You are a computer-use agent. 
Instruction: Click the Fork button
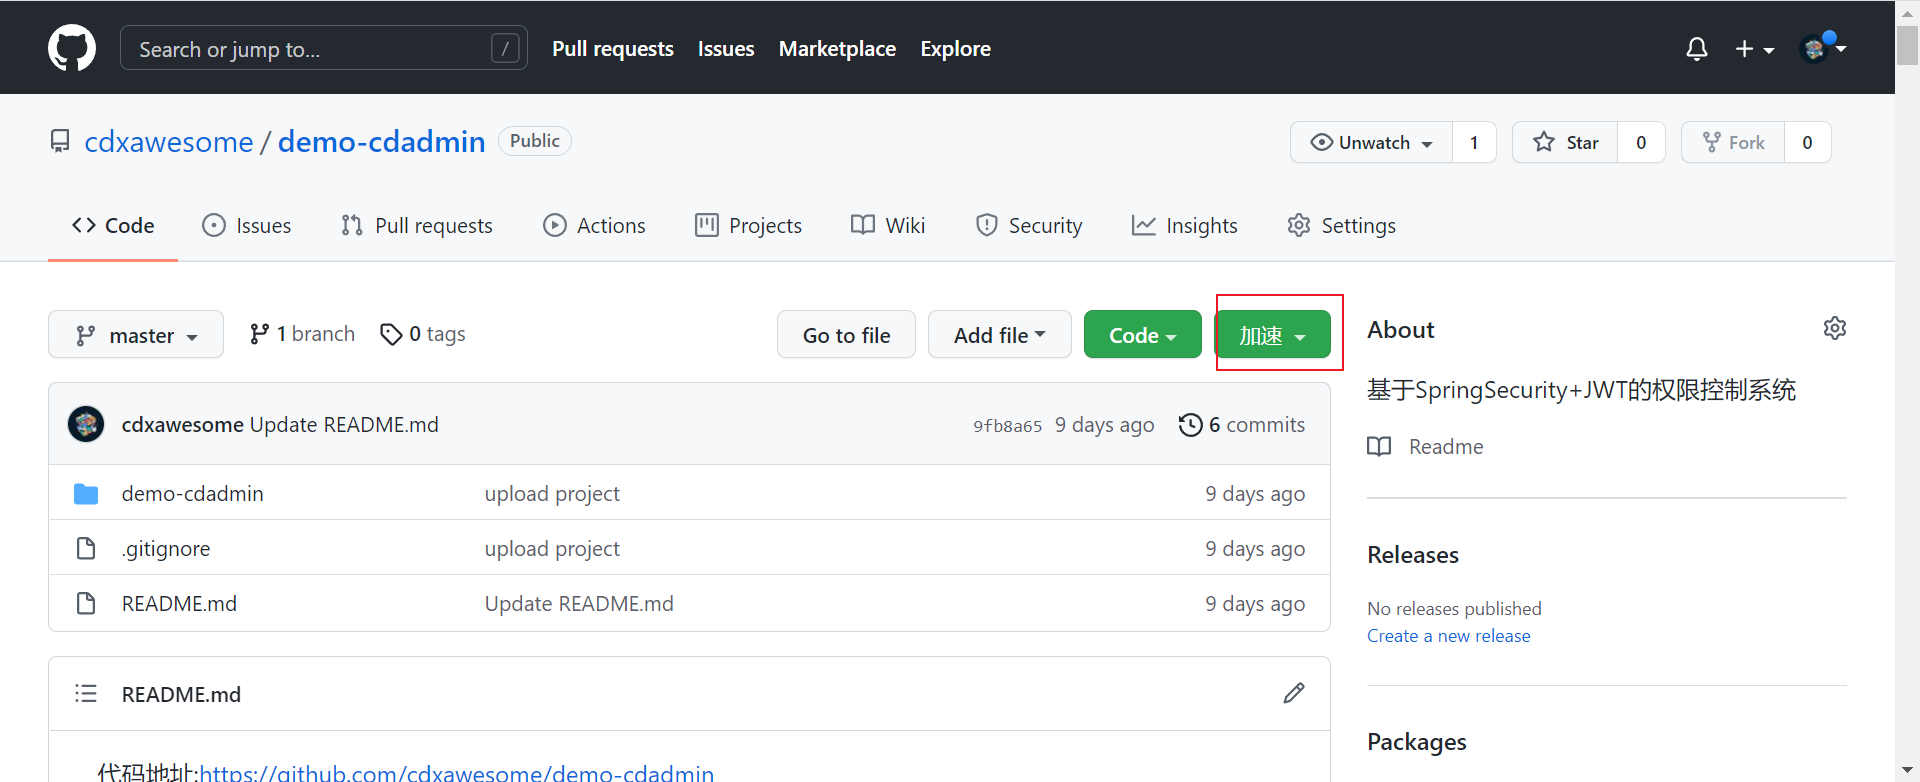[x=1733, y=142]
